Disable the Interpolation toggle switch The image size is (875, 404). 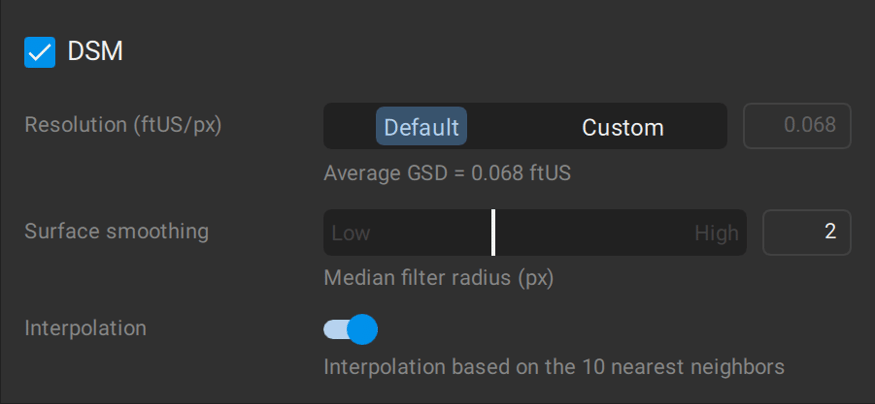click(x=350, y=328)
